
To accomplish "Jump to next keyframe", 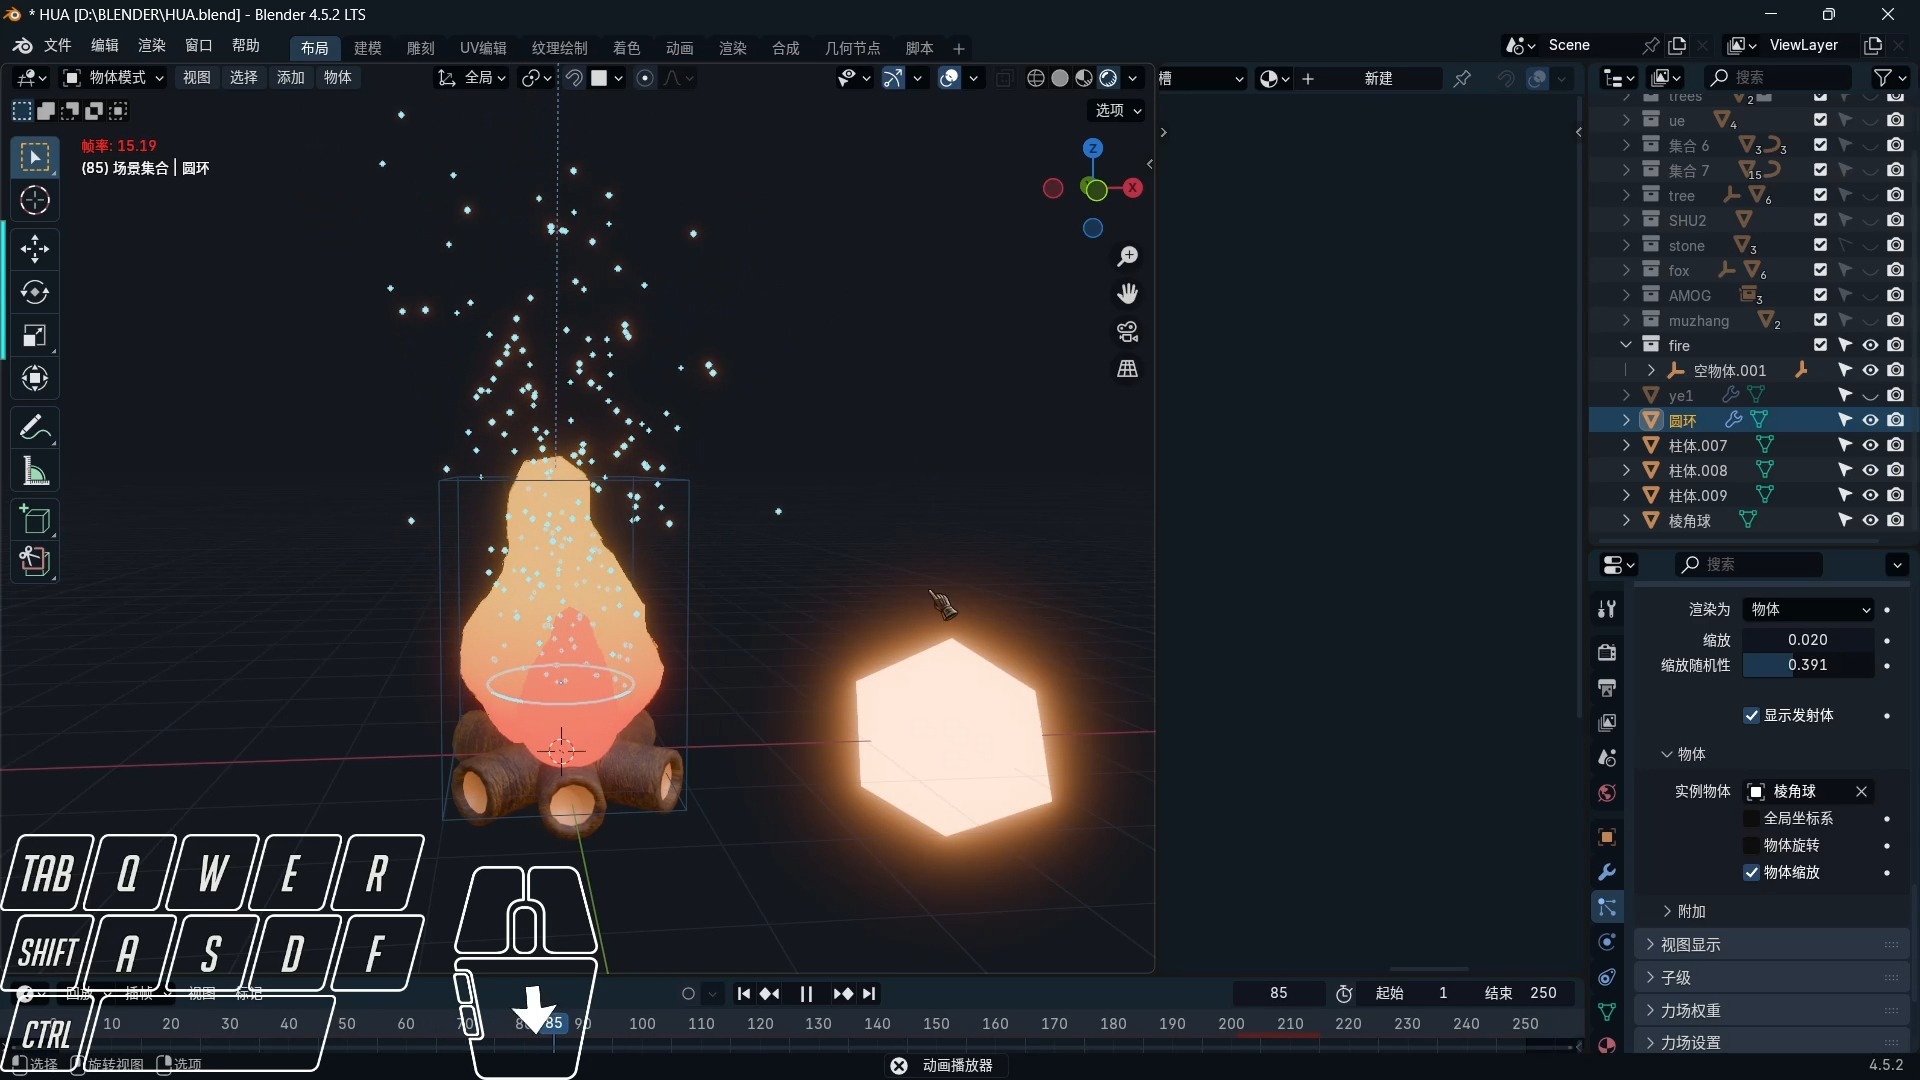I will pos(842,993).
